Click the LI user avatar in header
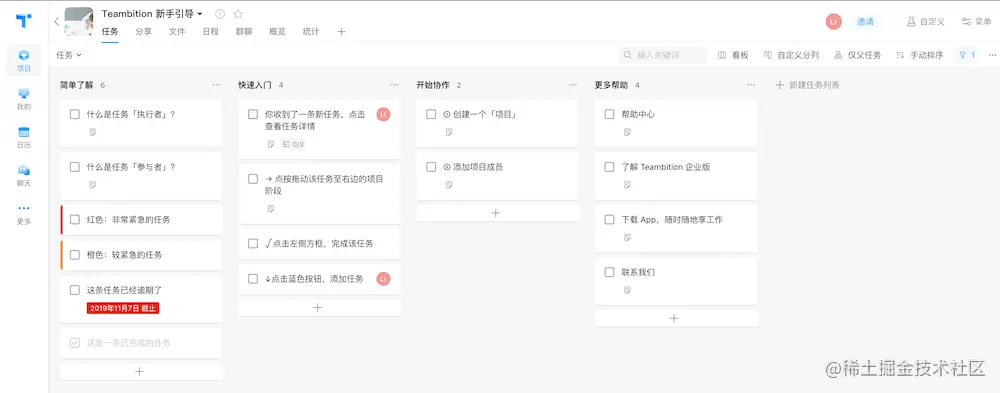 point(834,21)
